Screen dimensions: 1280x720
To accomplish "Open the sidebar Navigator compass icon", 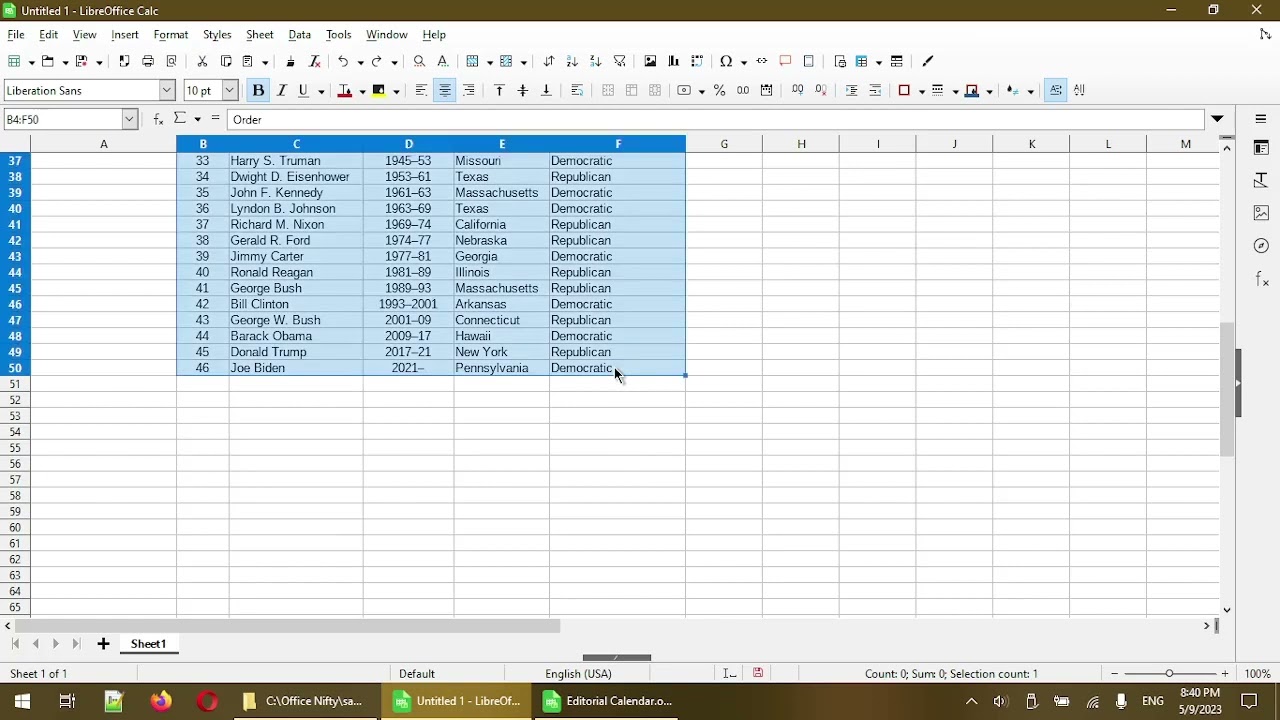I will point(1261,245).
